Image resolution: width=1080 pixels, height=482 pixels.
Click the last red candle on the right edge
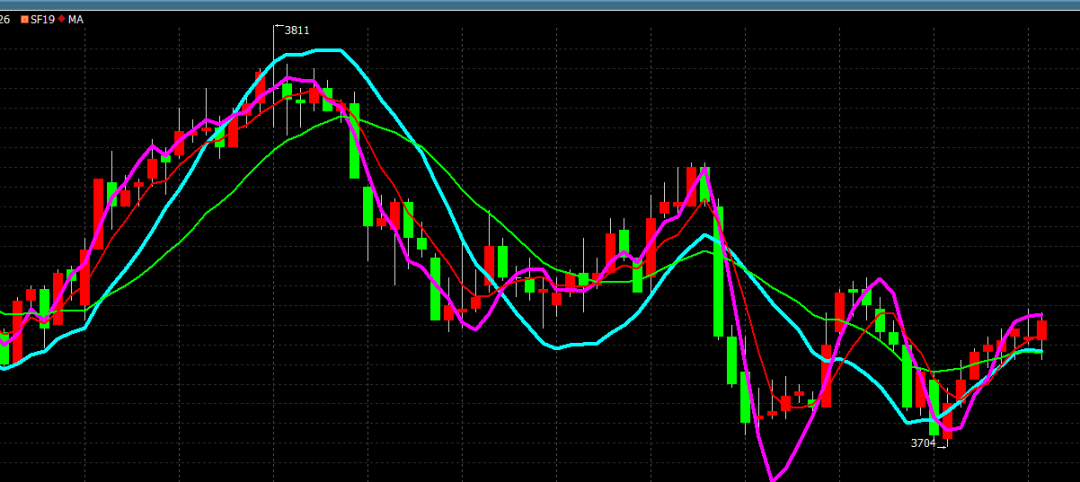click(1042, 329)
